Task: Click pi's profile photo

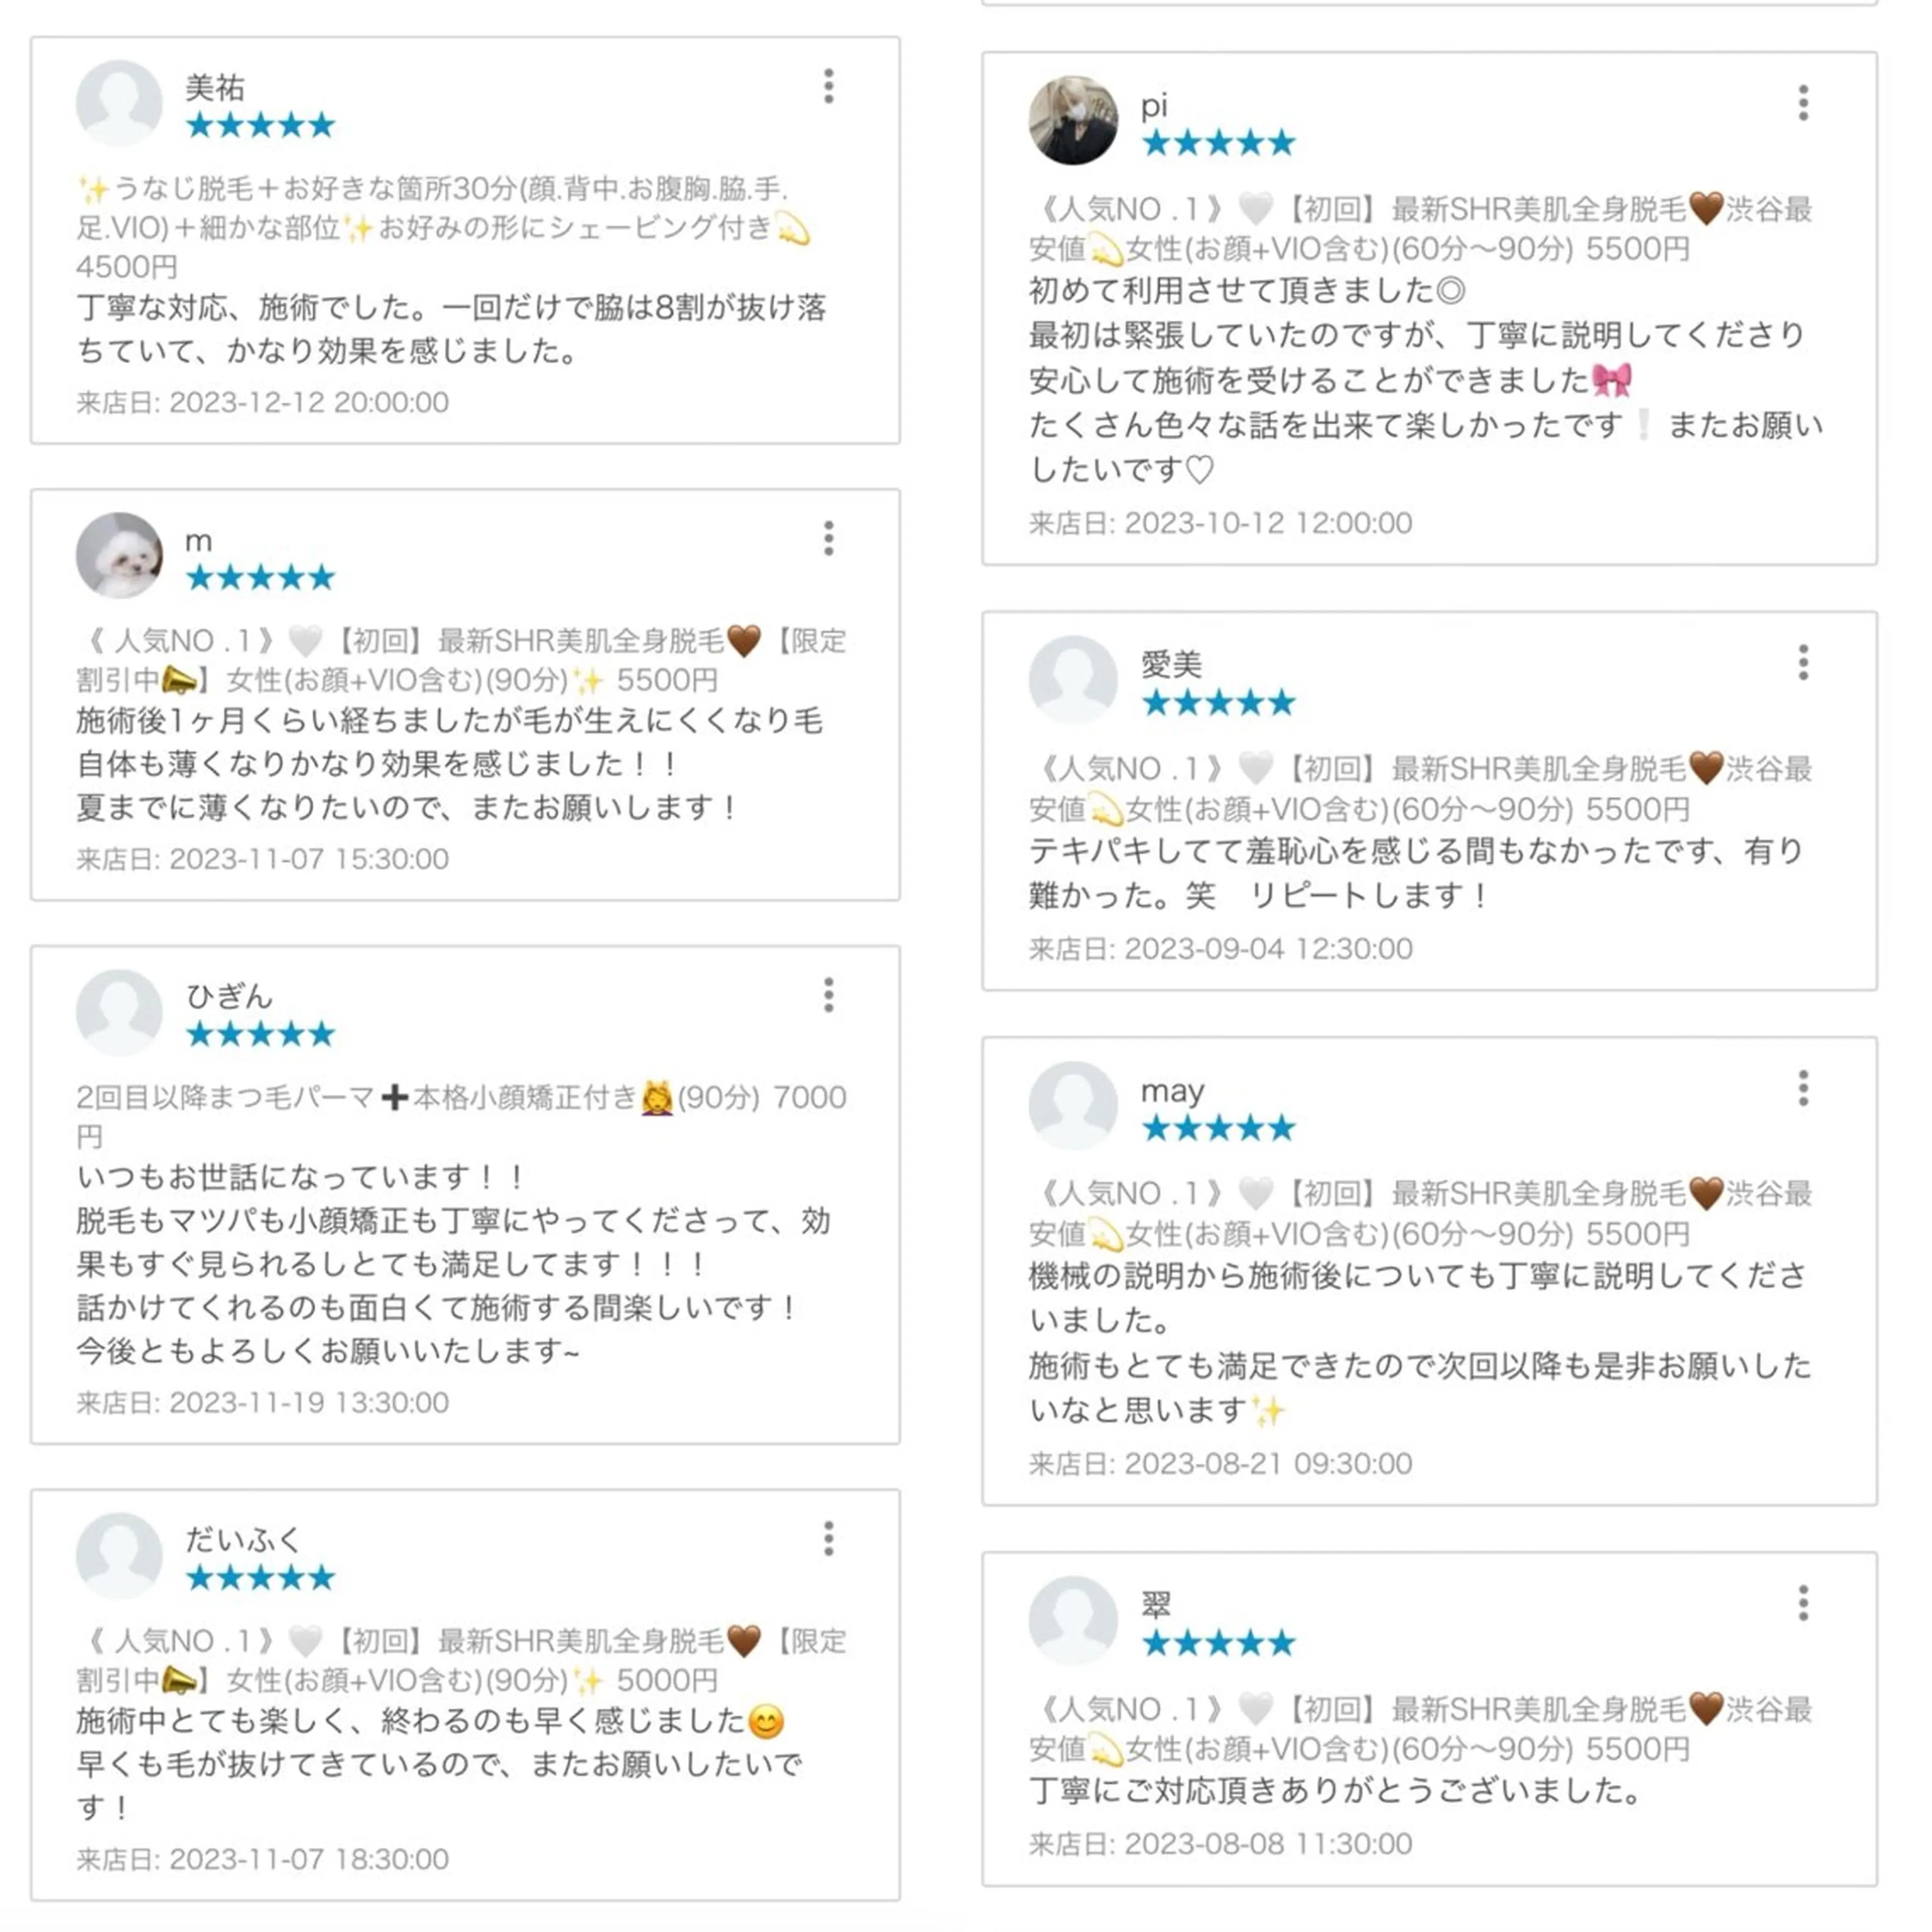Action: 1075,118
